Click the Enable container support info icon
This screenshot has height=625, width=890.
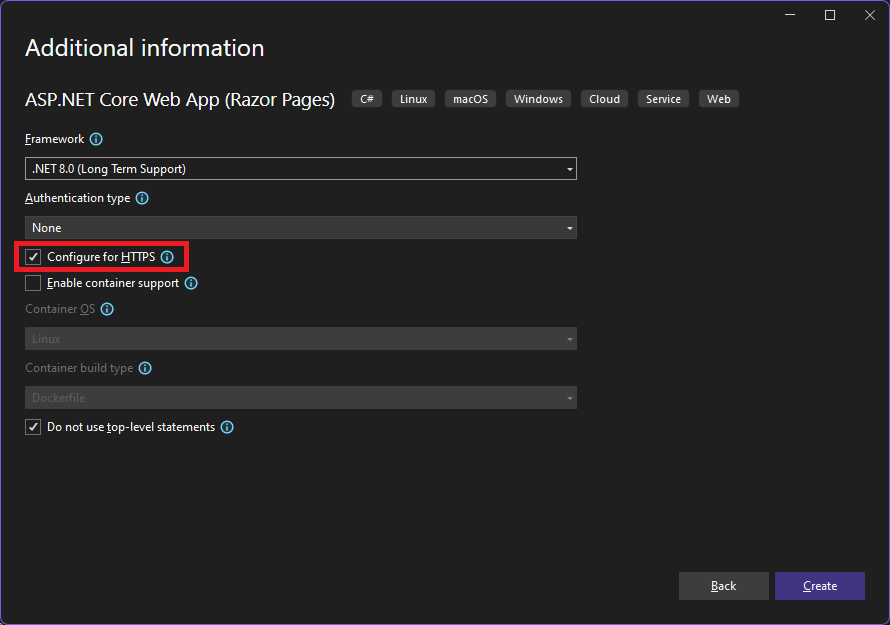coord(190,283)
